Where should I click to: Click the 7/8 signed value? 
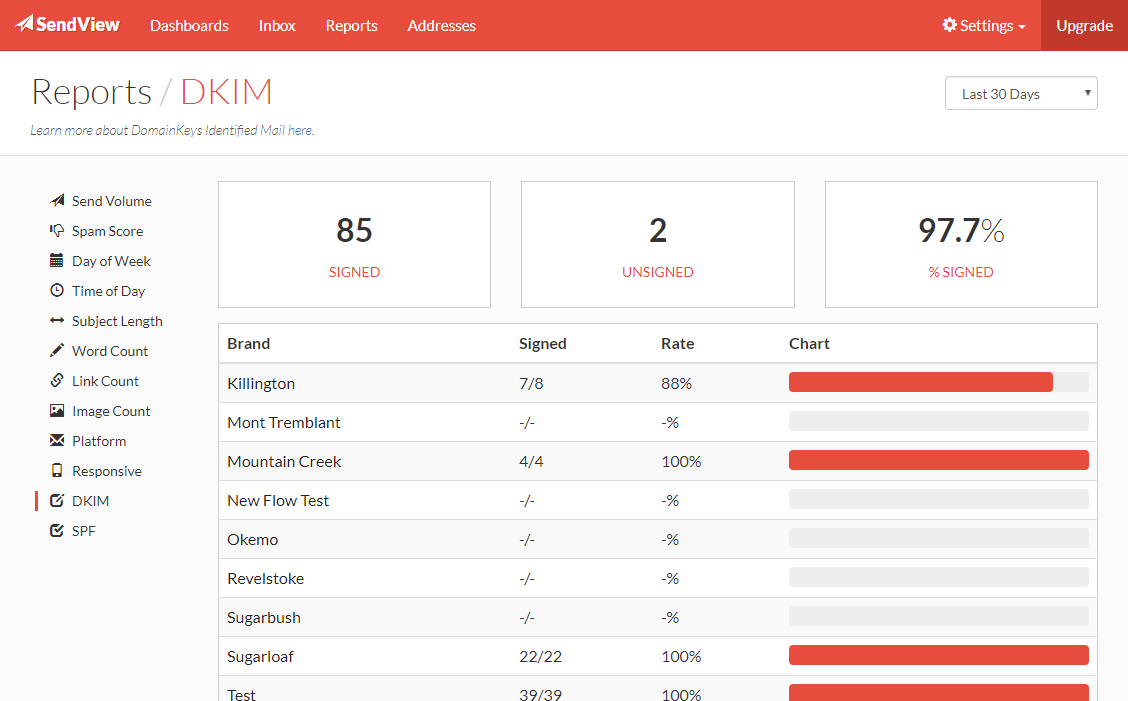(531, 384)
